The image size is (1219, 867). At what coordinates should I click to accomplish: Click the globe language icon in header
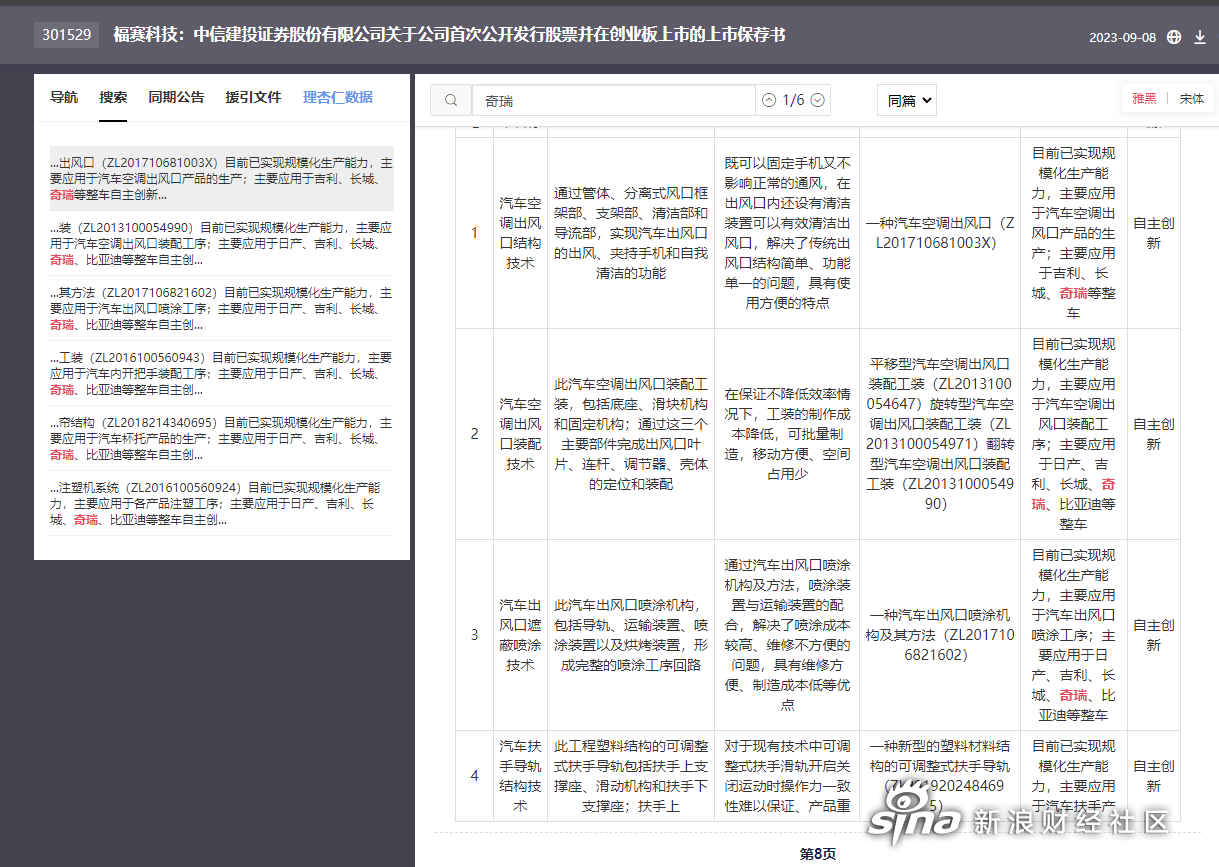[1174, 37]
